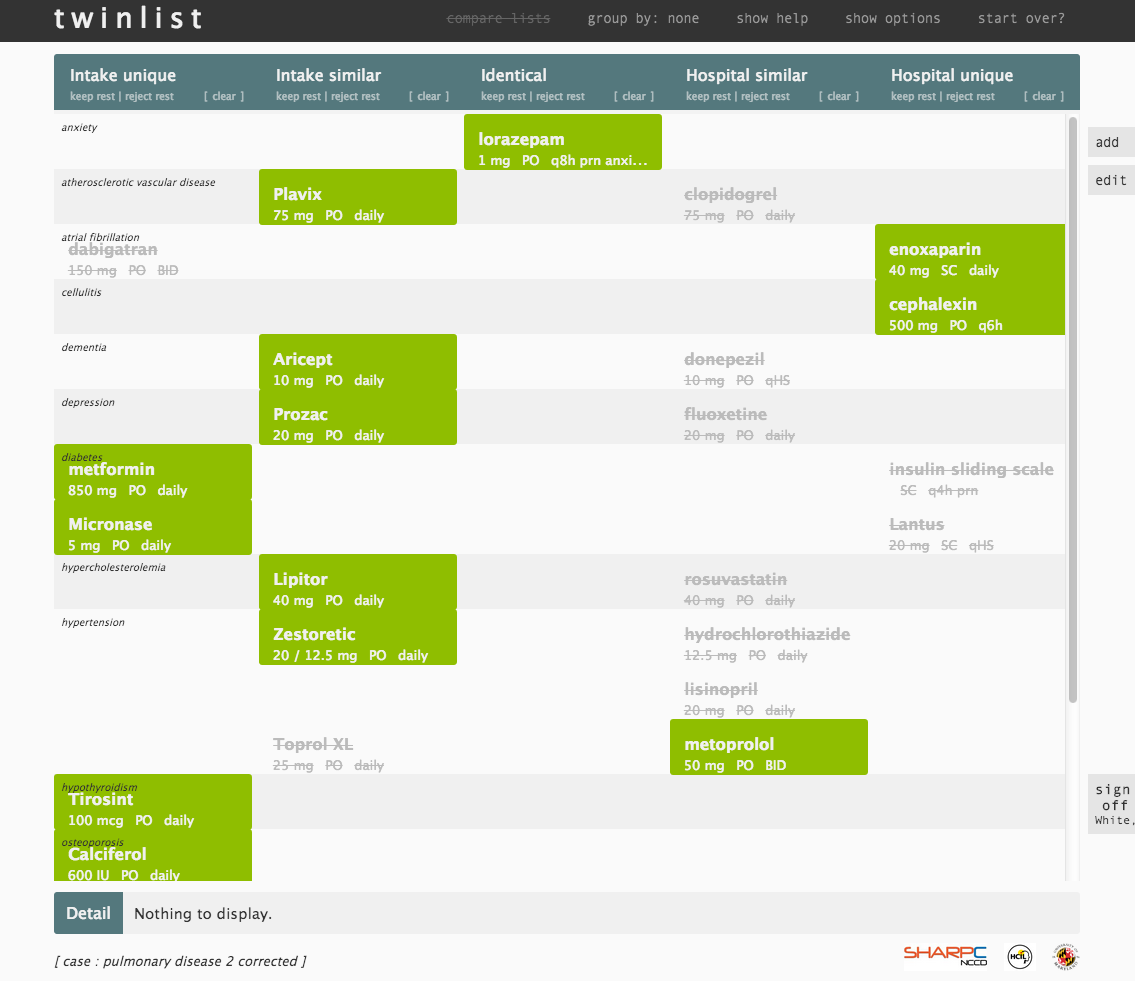
Task: Toggle the rejected rosuvastatin 40 mg item
Action: (739, 589)
